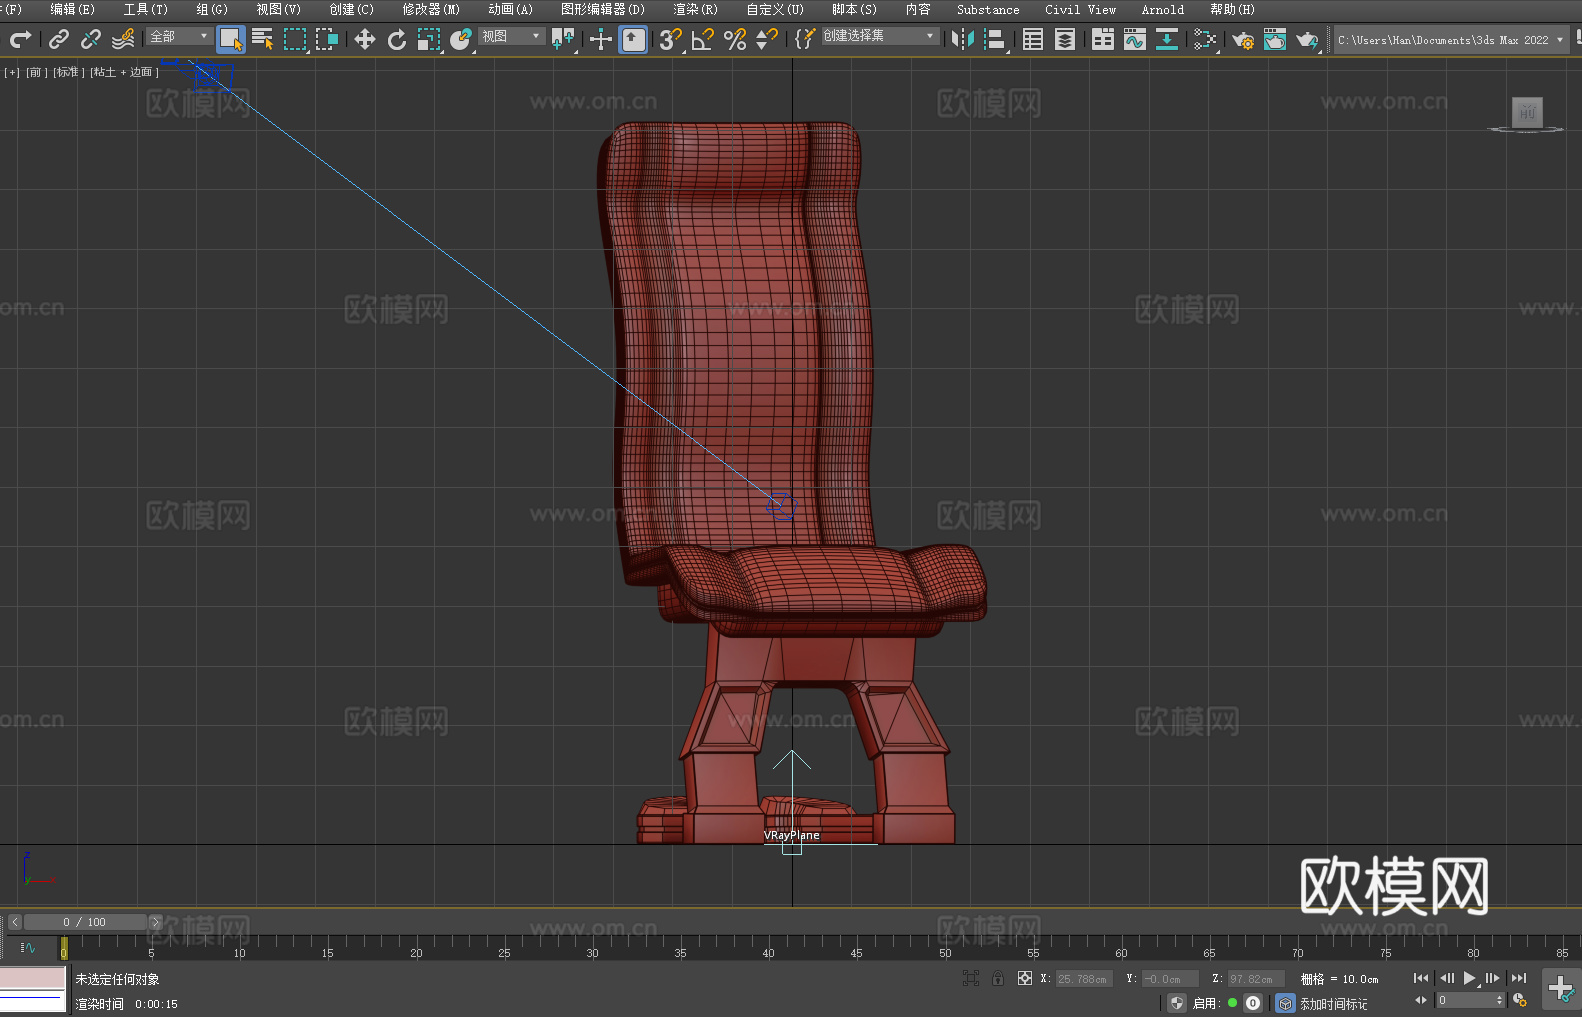Activate the Unlink Selection tool

(x=91, y=39)
